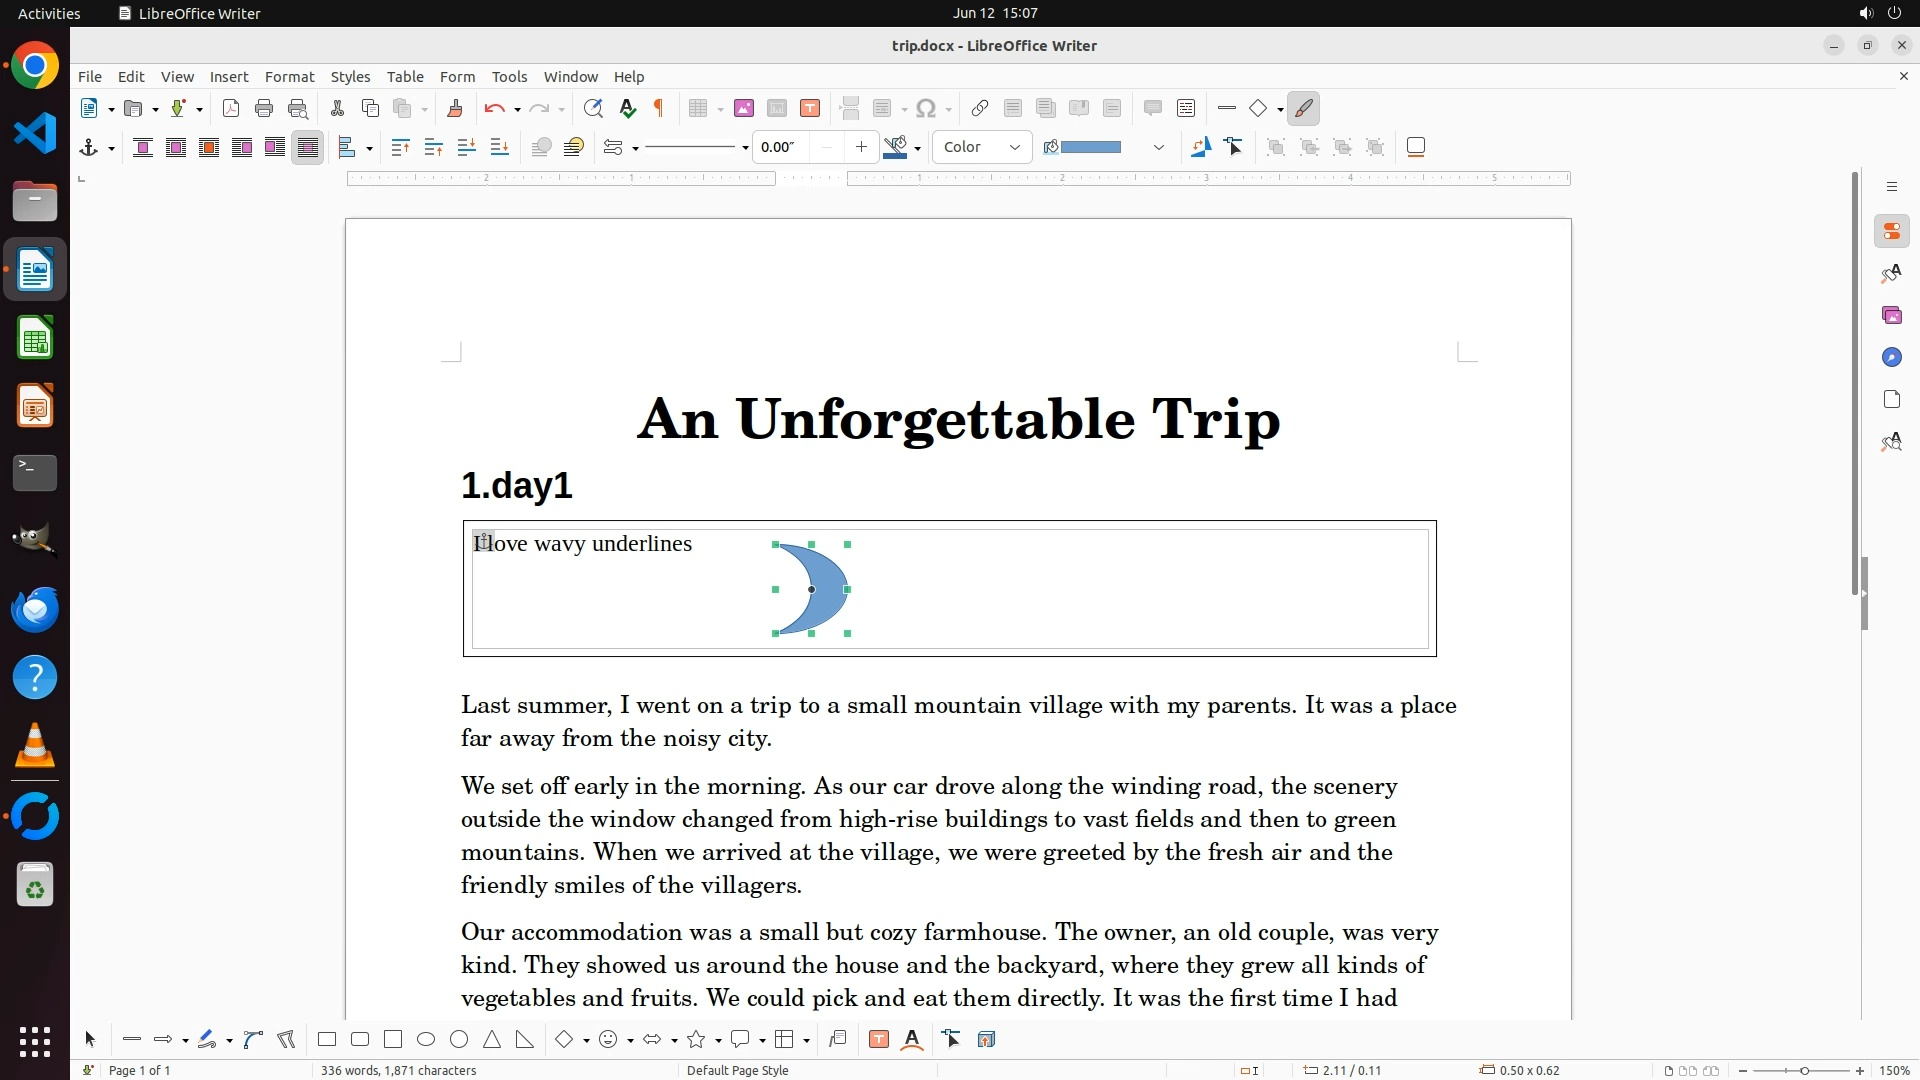Image resolution: width=1920 pixels, height=1080 pixels.
Task: Click the Export as PDF icon
Action: pos(231,108)
